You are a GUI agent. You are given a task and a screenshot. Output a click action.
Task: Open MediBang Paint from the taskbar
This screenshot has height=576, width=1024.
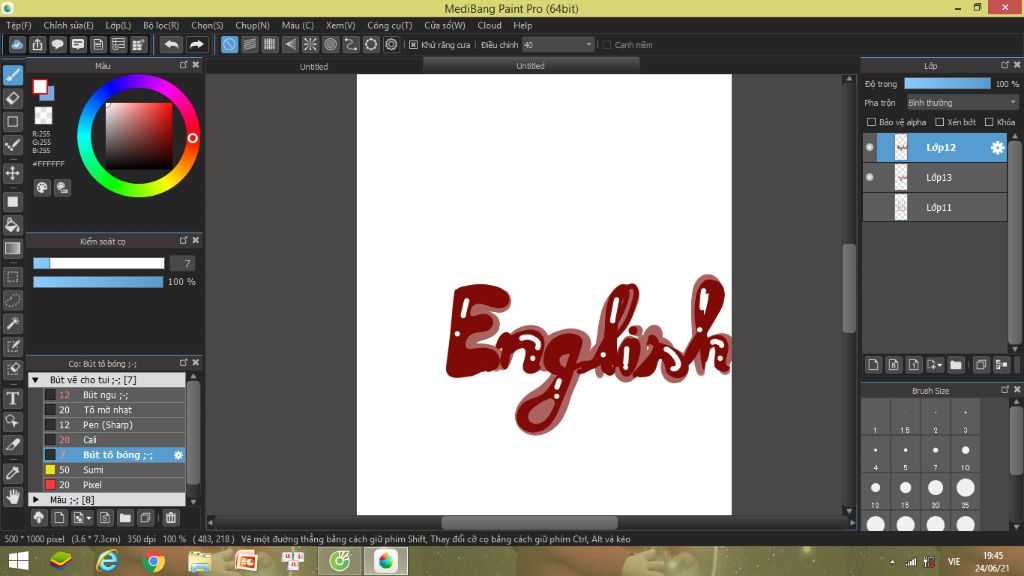click(386, 562)
